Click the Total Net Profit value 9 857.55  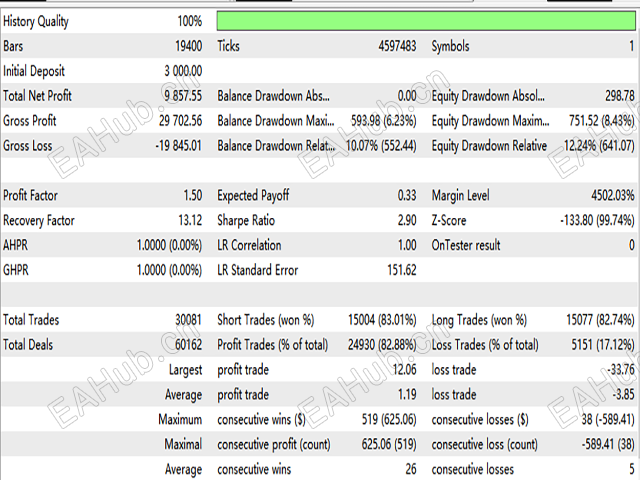point(183,96)
